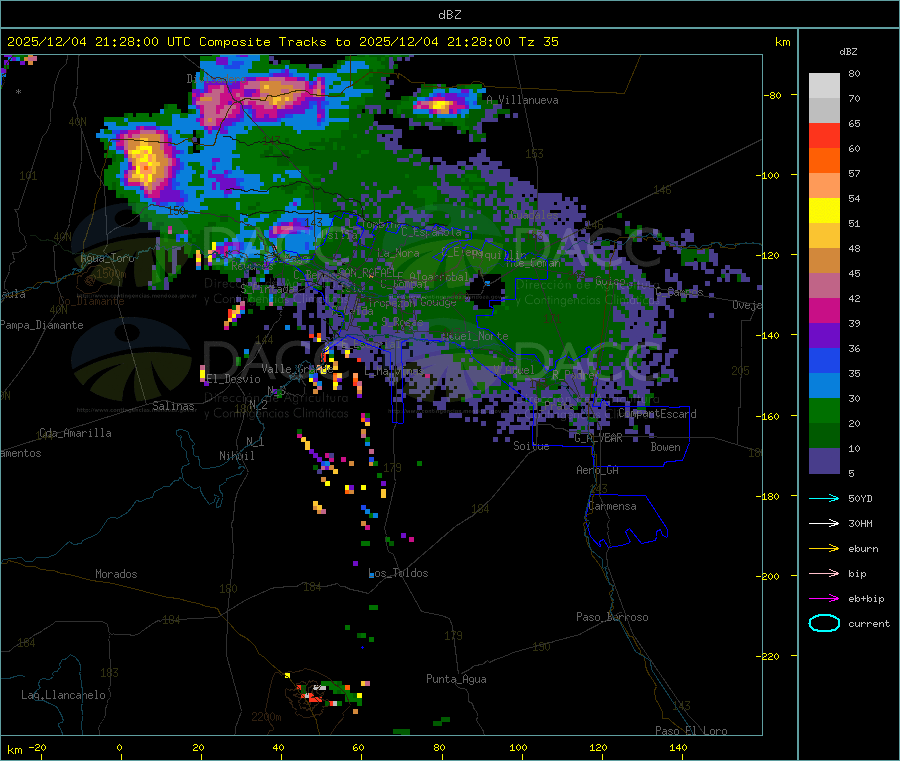
Task: Pick the dark green swatch between 20 and 10
Action: (x=824, y=436)
